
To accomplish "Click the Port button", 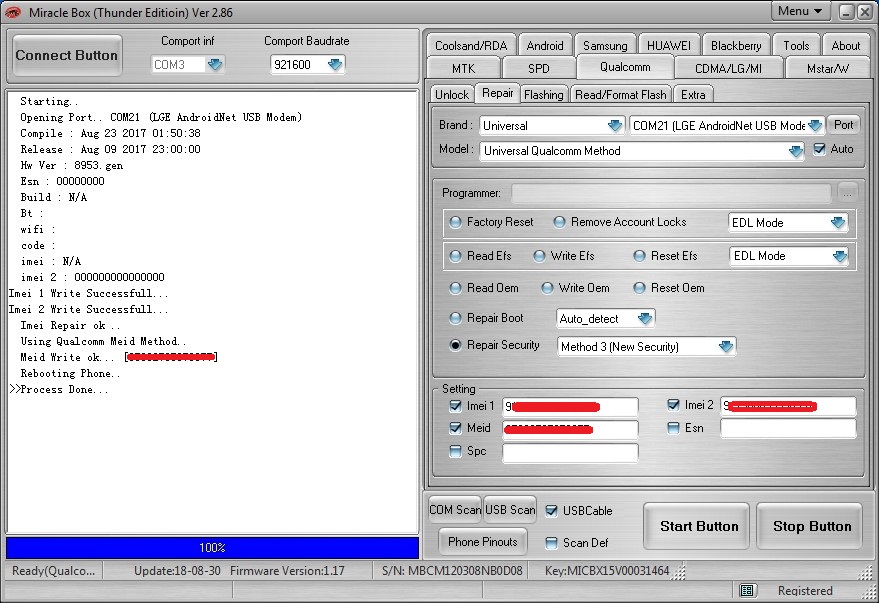I will tap(843, 124).
